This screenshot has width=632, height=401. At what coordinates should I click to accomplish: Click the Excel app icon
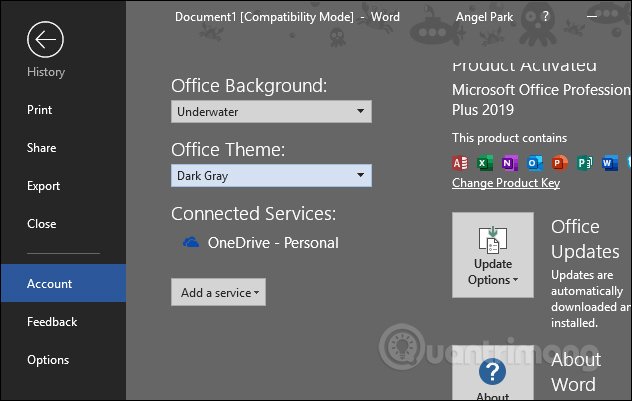click(x=485, y=163)
